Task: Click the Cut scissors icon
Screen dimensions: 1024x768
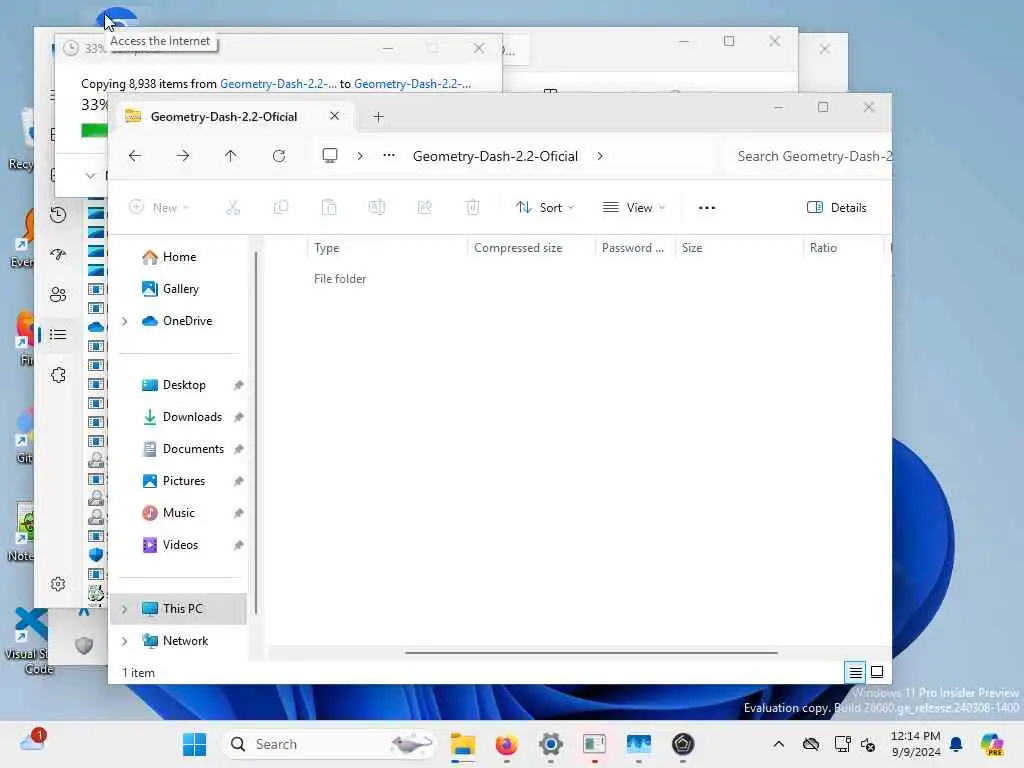Action: (232, 208)
